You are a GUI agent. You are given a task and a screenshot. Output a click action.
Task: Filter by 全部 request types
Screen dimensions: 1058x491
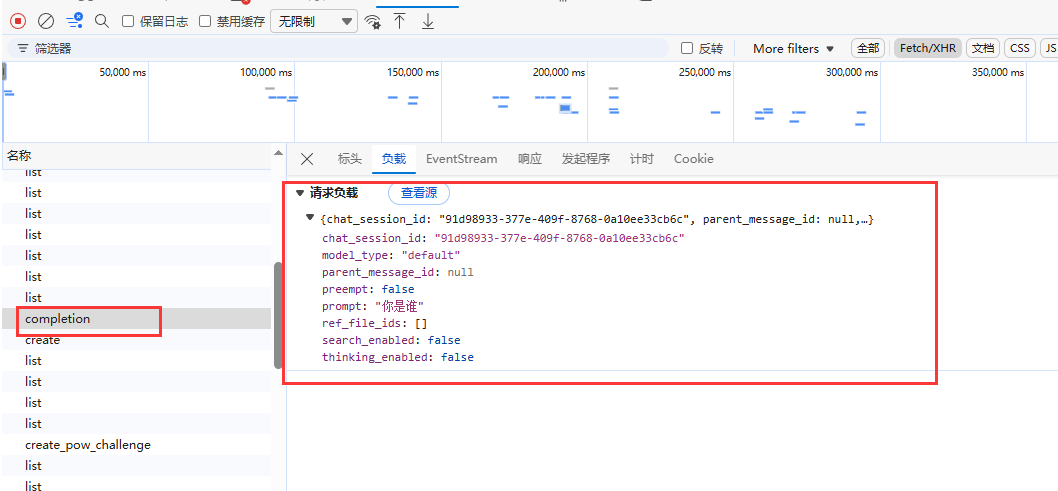(868, 49)
